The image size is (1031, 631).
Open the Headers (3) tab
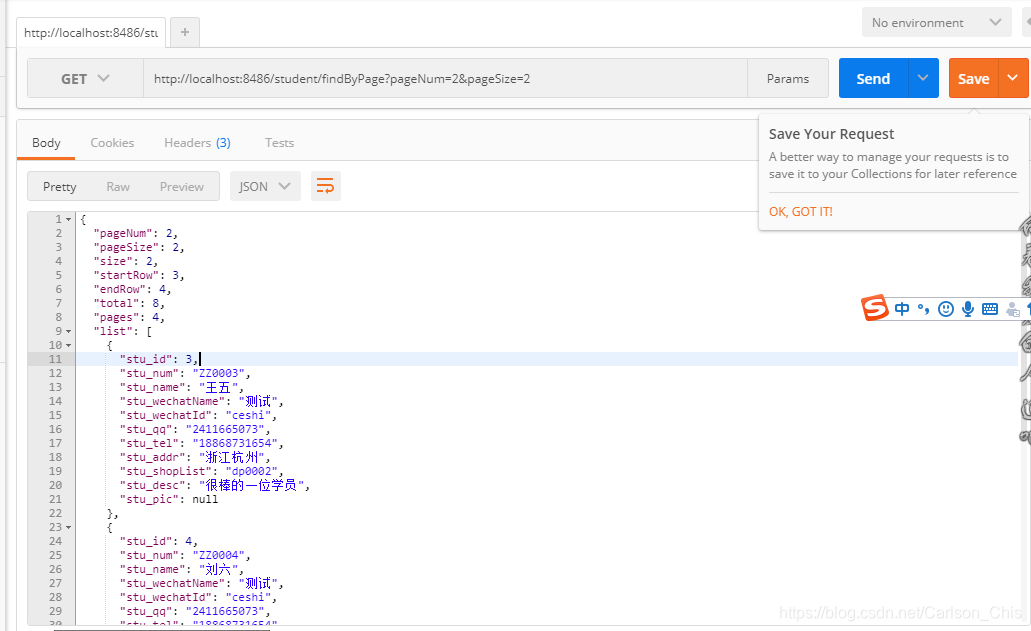pyautogui.click(x=197, y=143)
